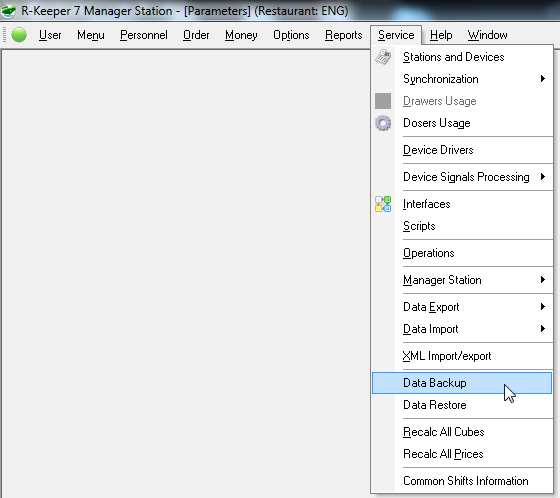Click the Interfaces colored blocks icon
The height and width of the screenshot is (498, 560).
click(x=383, y=204)
